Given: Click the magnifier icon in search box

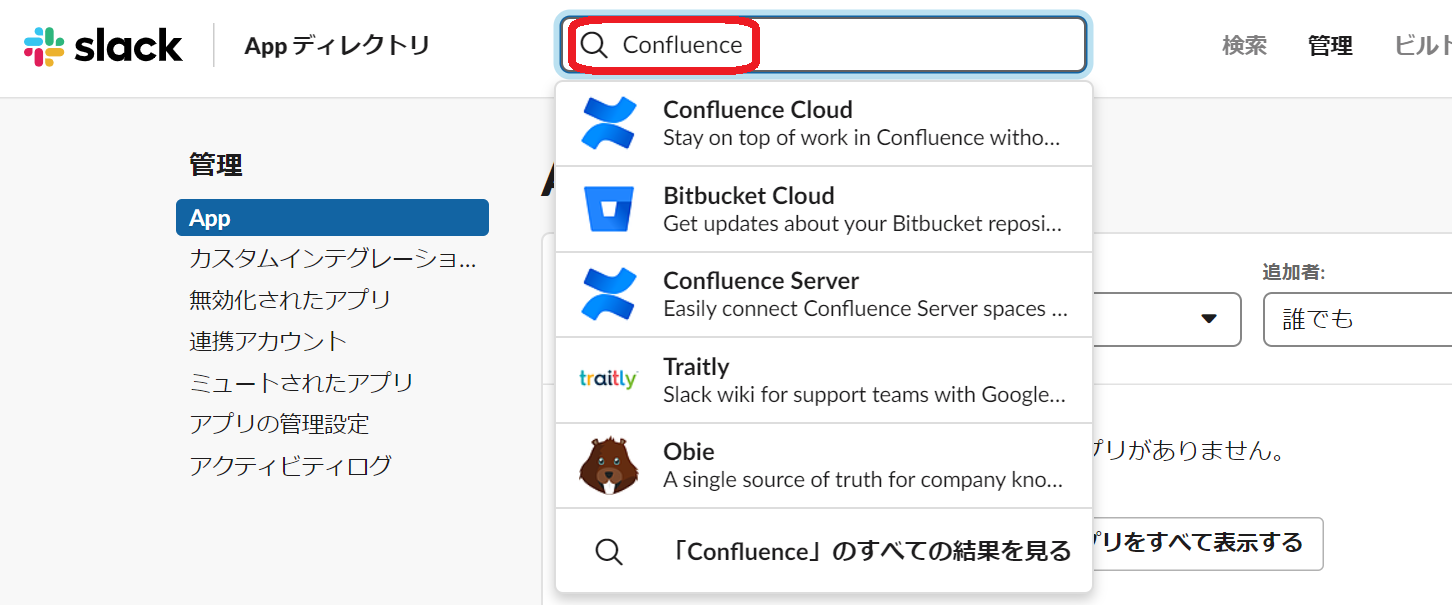Looking at the screenshot, I should (595, 45).
